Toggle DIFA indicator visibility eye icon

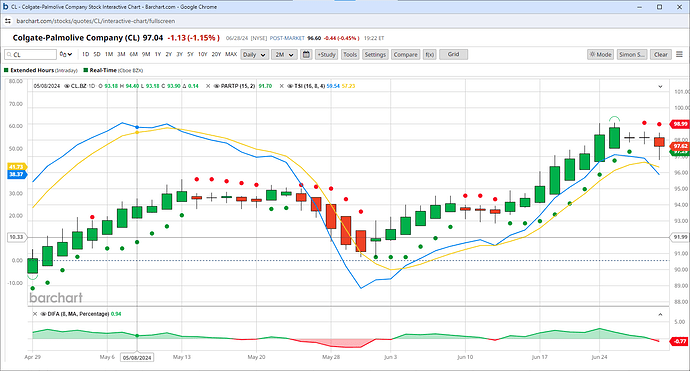43,314
